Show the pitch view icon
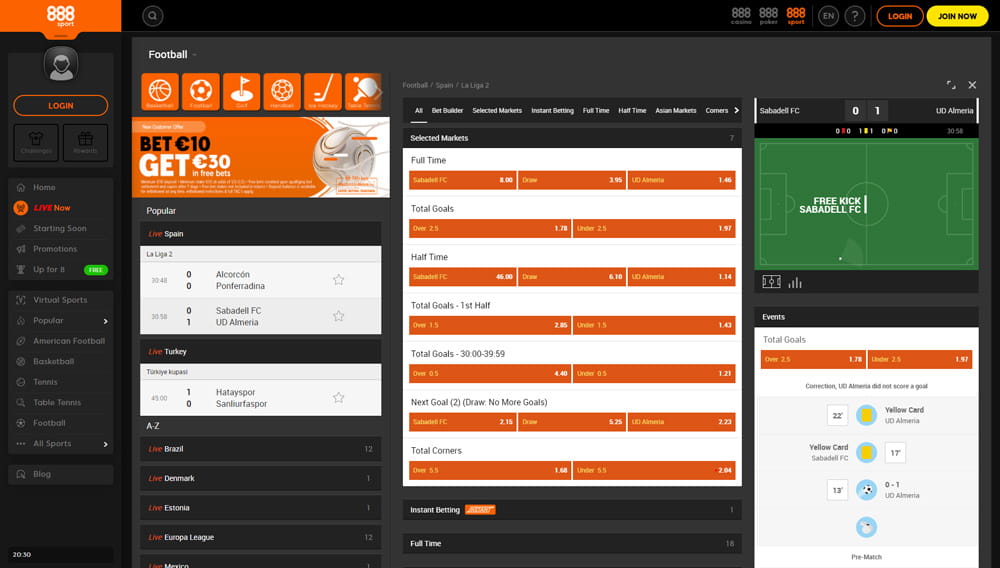 tap(771, 282)
